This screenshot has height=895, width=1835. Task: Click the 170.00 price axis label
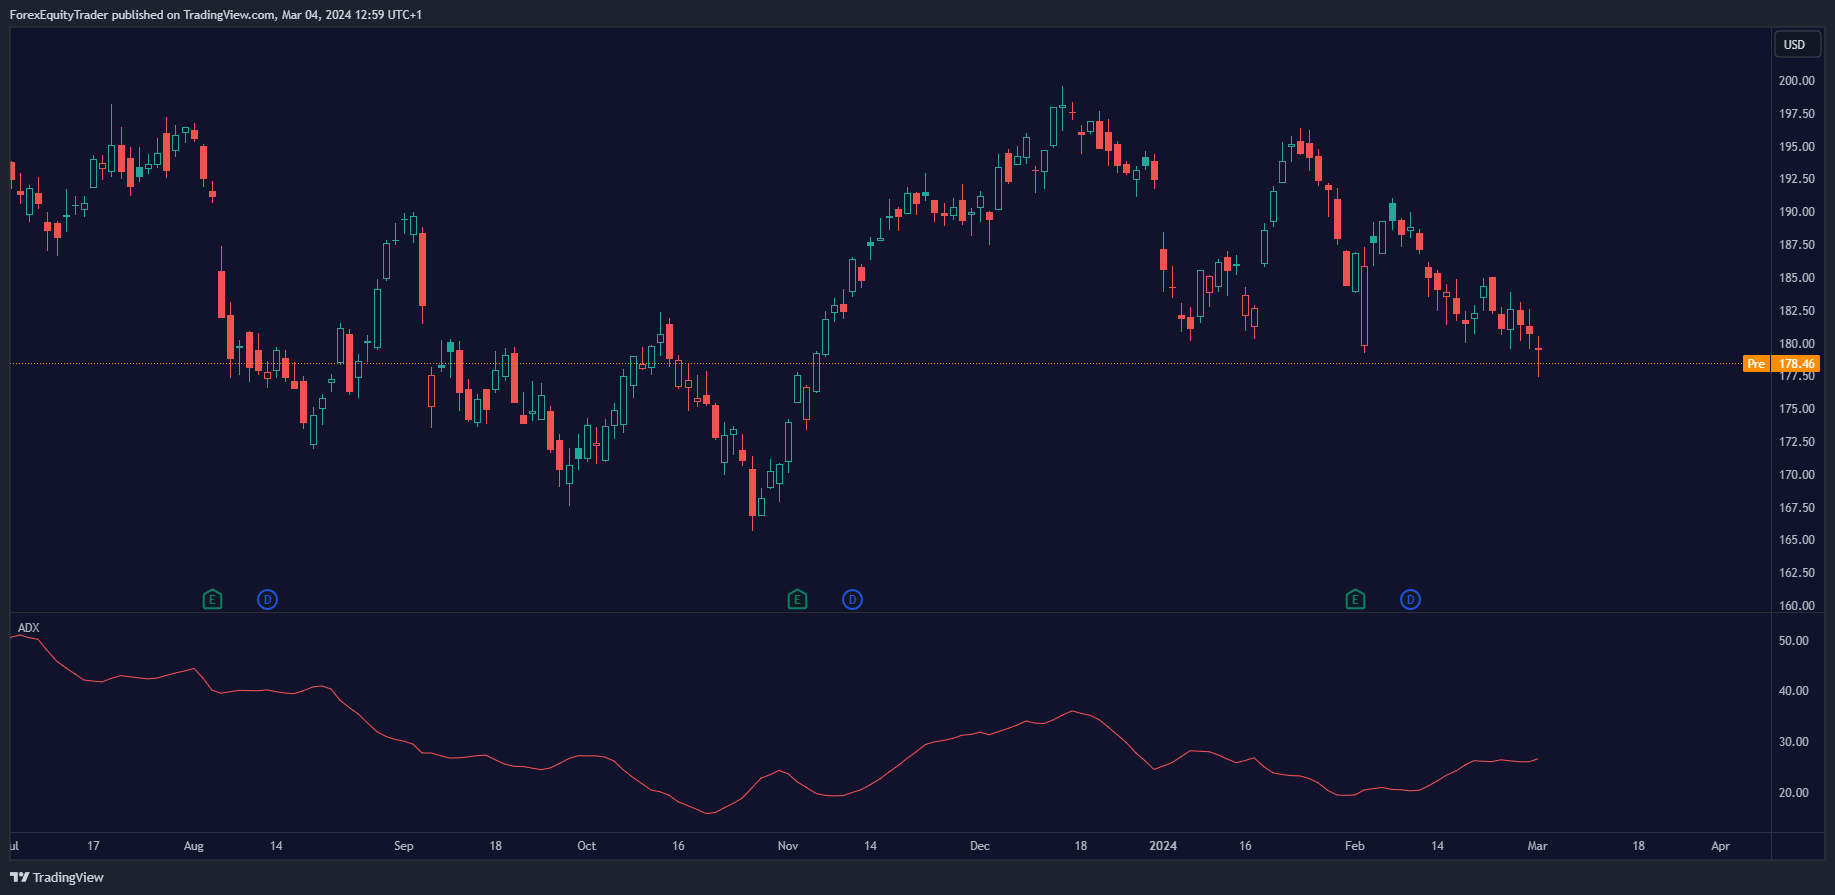tap(1796, 475)
